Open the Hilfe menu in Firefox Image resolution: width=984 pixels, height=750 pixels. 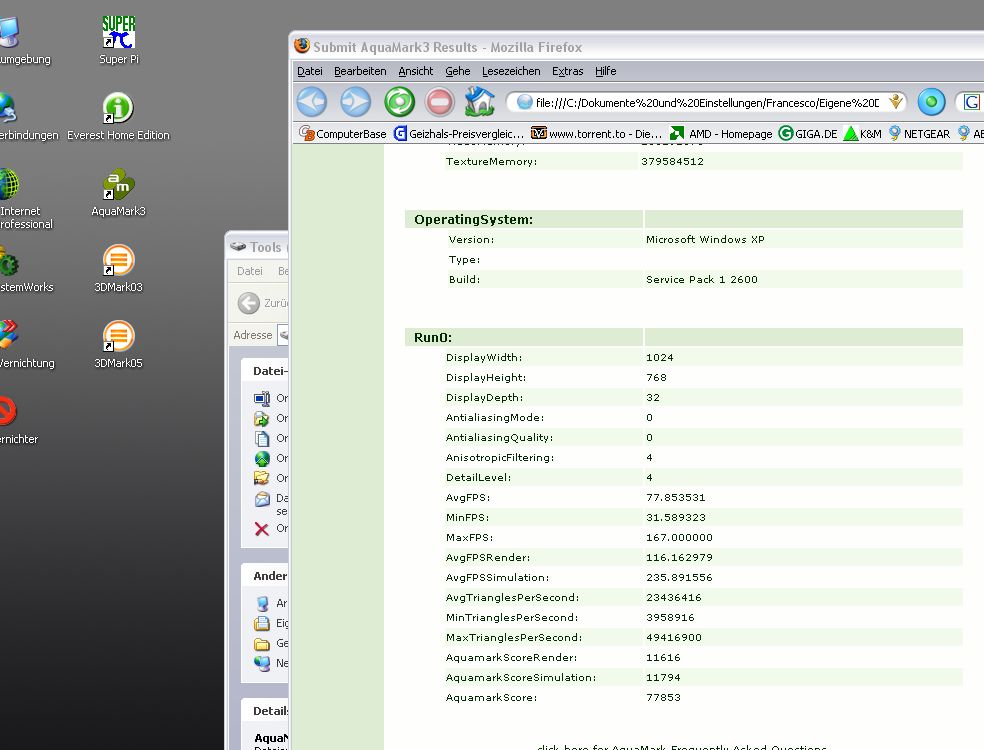tap(606, 71)
